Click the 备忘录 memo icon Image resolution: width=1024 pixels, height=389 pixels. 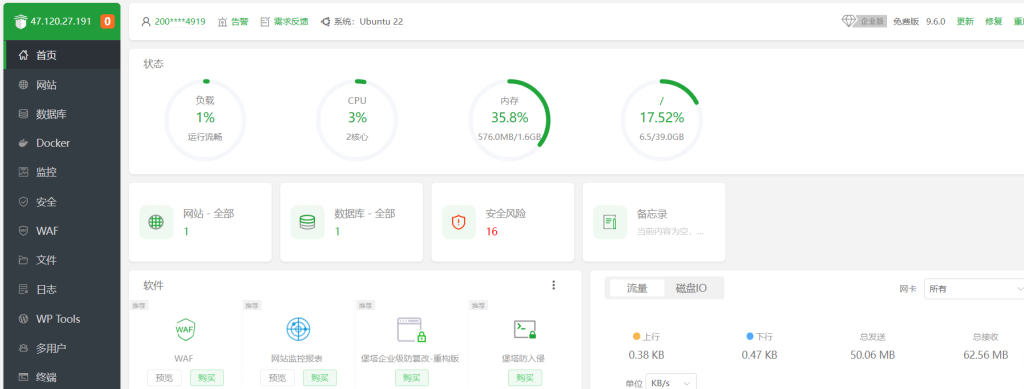click(610, 222)
